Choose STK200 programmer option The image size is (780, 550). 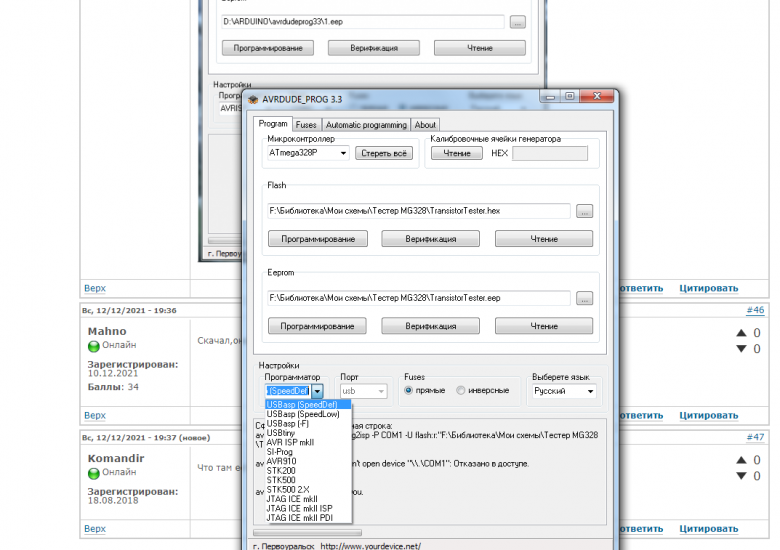tap(308, 471)
